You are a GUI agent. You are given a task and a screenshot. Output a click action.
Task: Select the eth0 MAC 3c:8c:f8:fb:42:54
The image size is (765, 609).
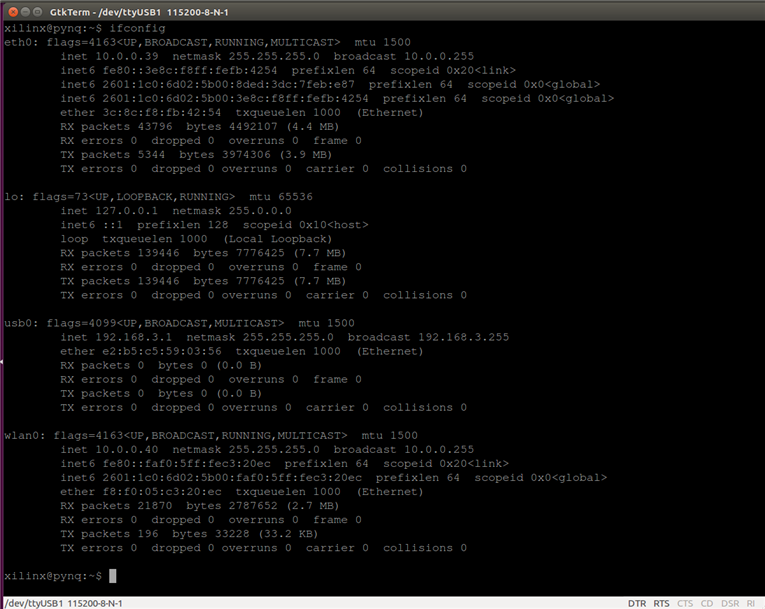tap(161, 113)
